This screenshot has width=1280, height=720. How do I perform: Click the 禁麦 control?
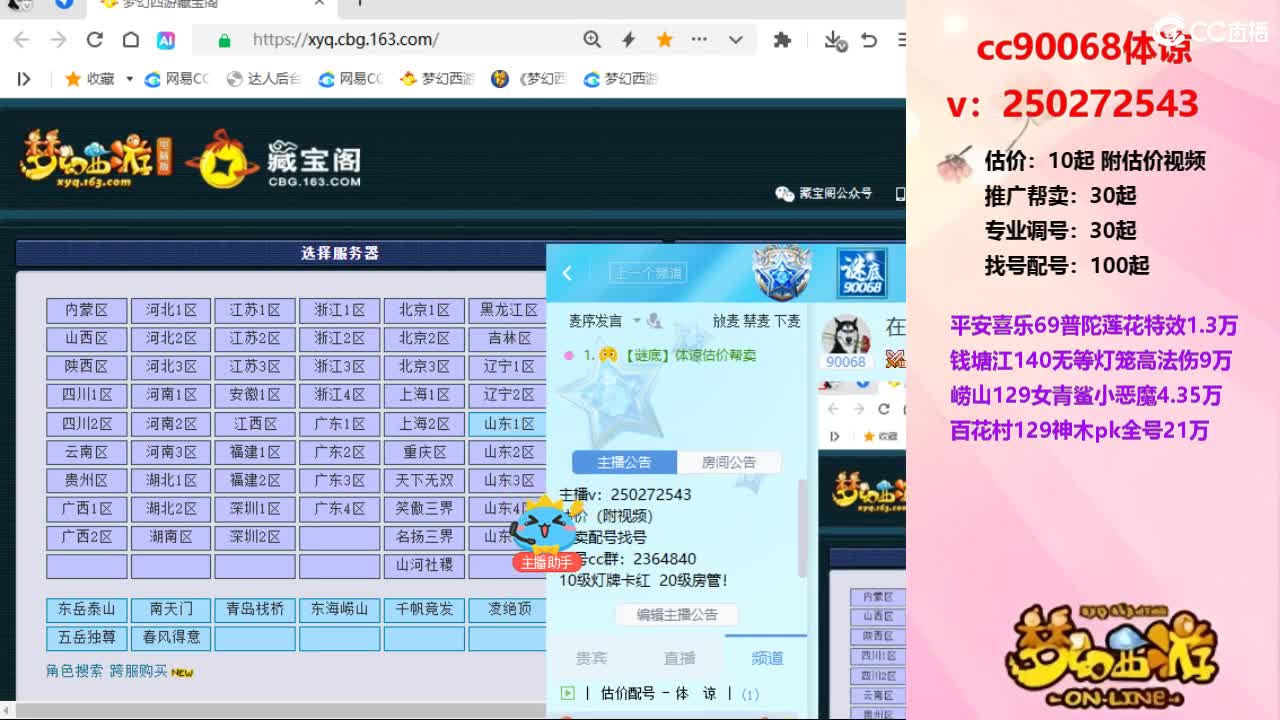(756, 321)
